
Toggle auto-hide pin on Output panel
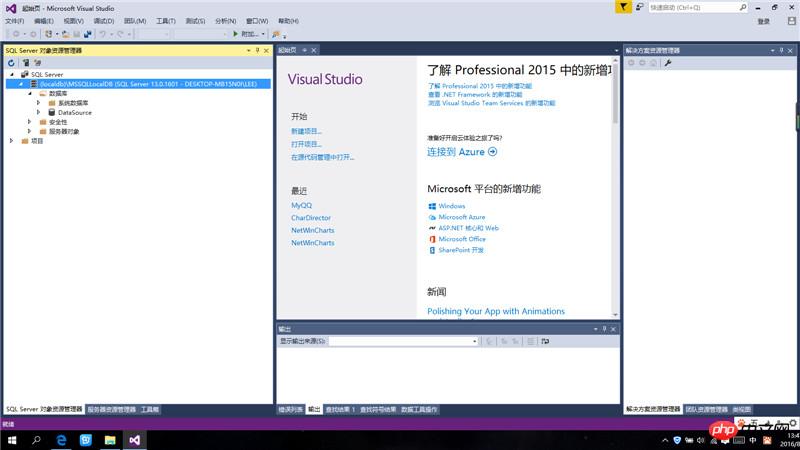pyautogui.click(x=604, y=329)
